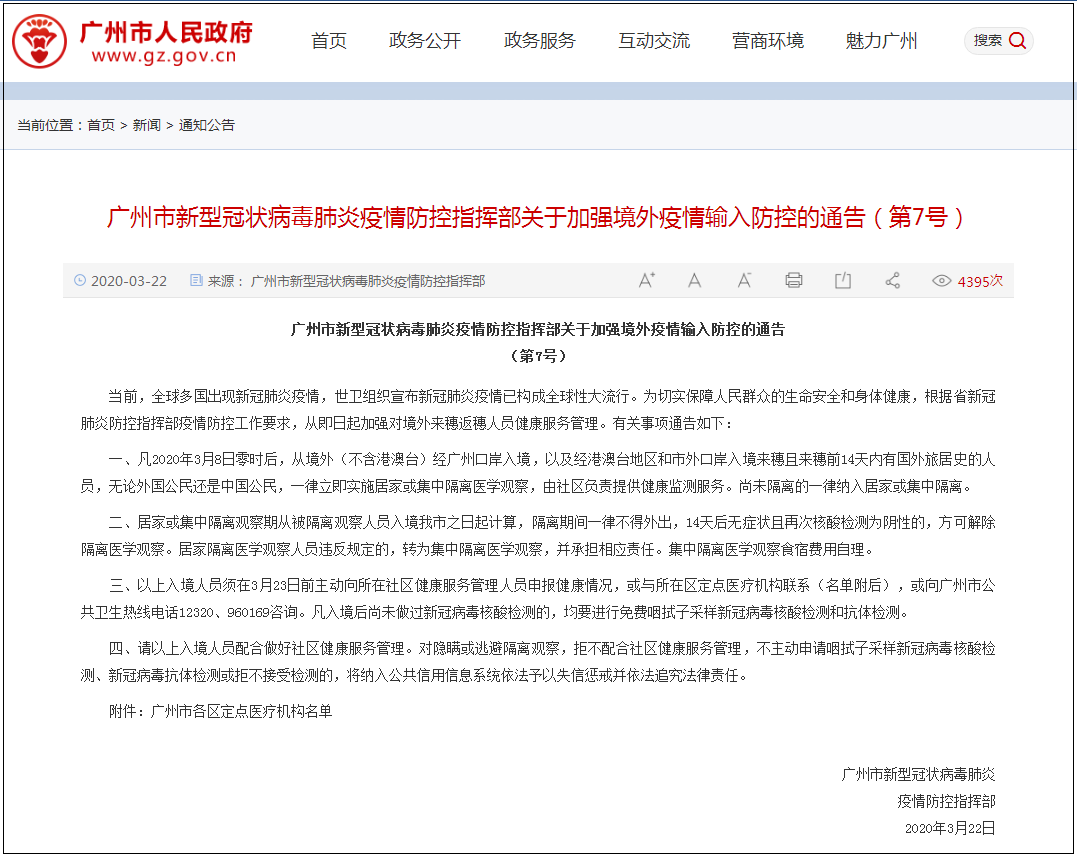Open the 营商环境 menu item
Viewport: 1077px width, 861px height.
(x=768, y=41)
